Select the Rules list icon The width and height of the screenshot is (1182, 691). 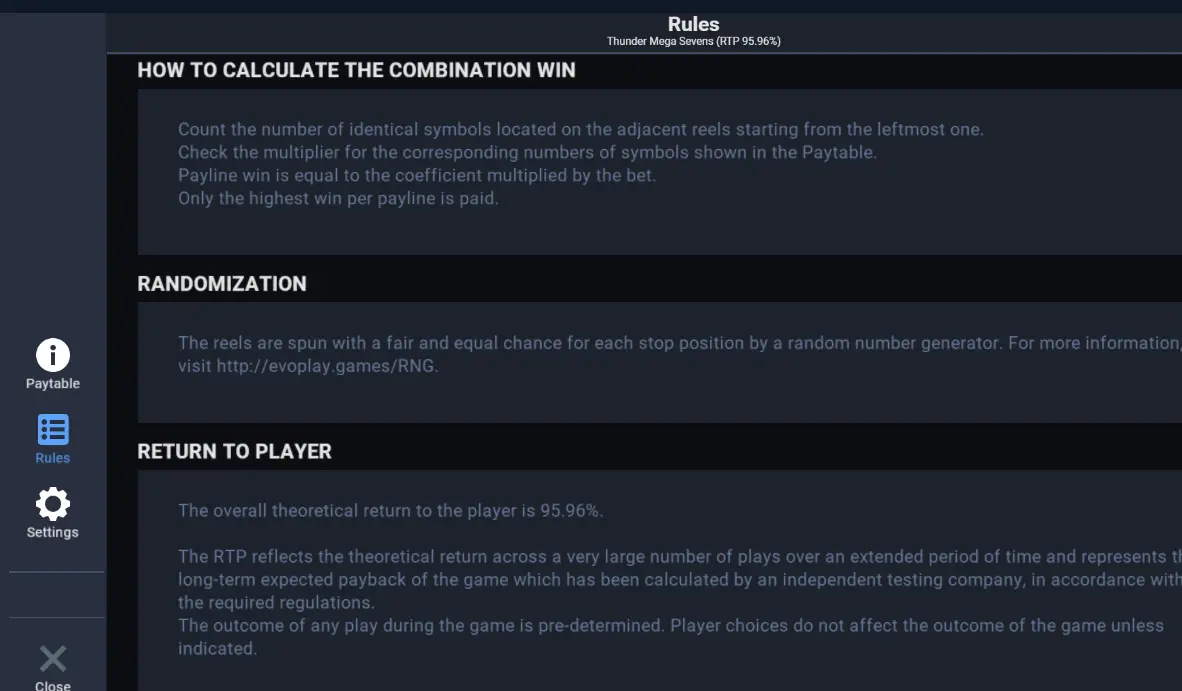pyautogui.click(x=53, y=430)
